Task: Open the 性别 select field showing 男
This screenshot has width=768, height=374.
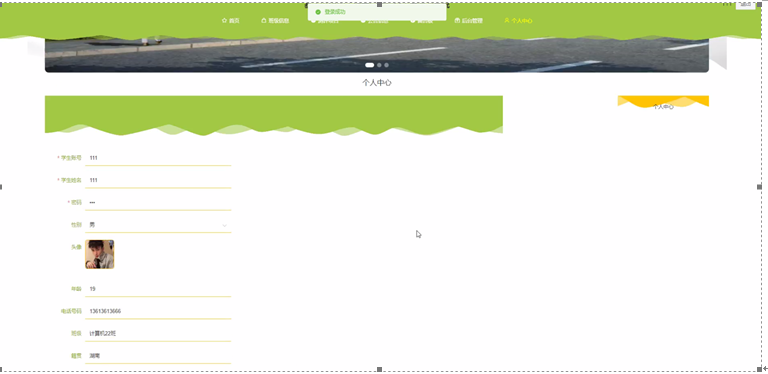Action: (158, 225)
